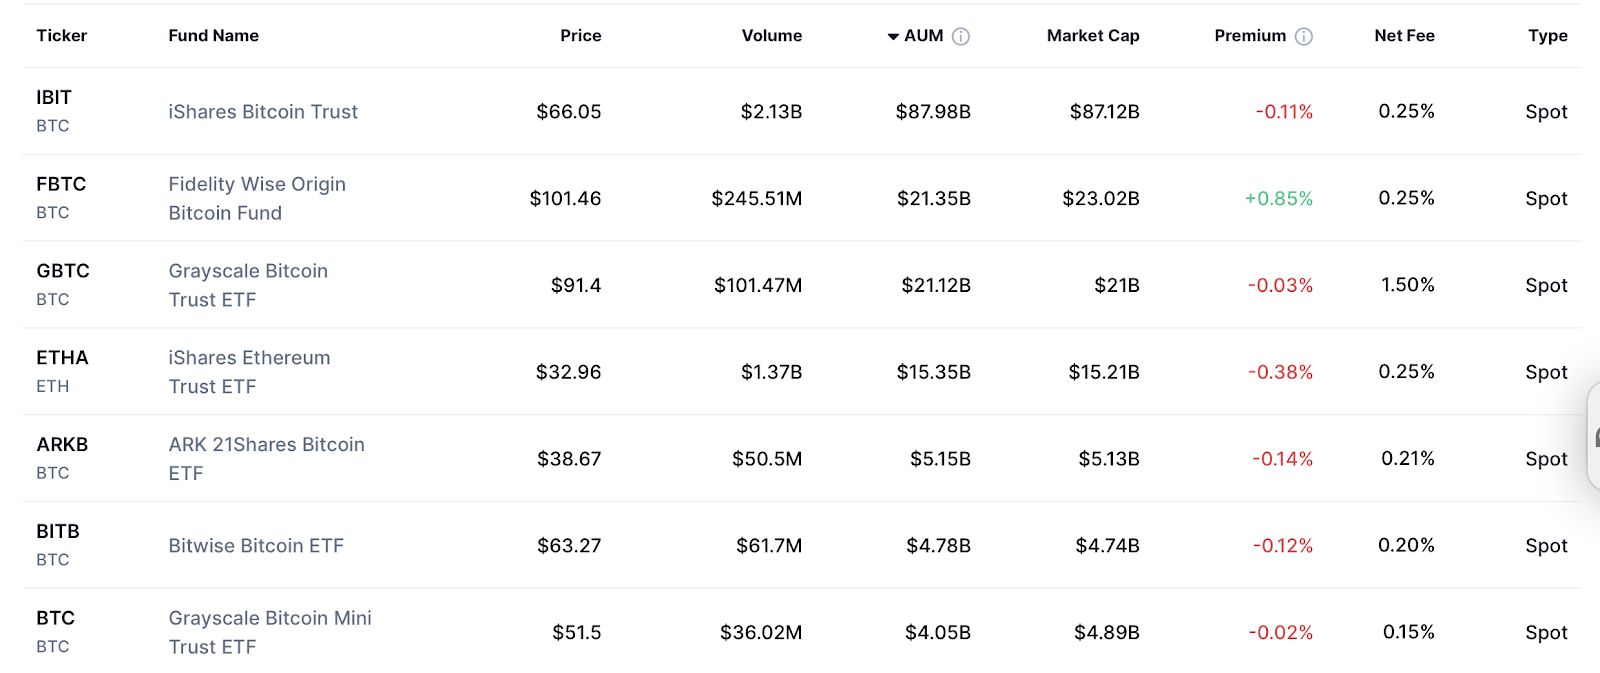Open Grayscale Bitcoin Trust ETF link
The image size is (1600, 673).
point(248,285)
